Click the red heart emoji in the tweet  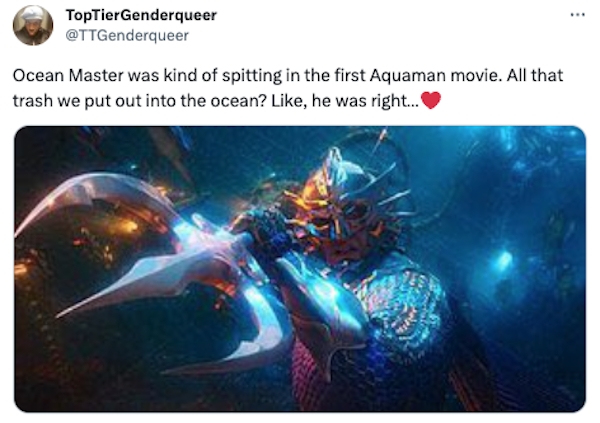tap(431, 101)
